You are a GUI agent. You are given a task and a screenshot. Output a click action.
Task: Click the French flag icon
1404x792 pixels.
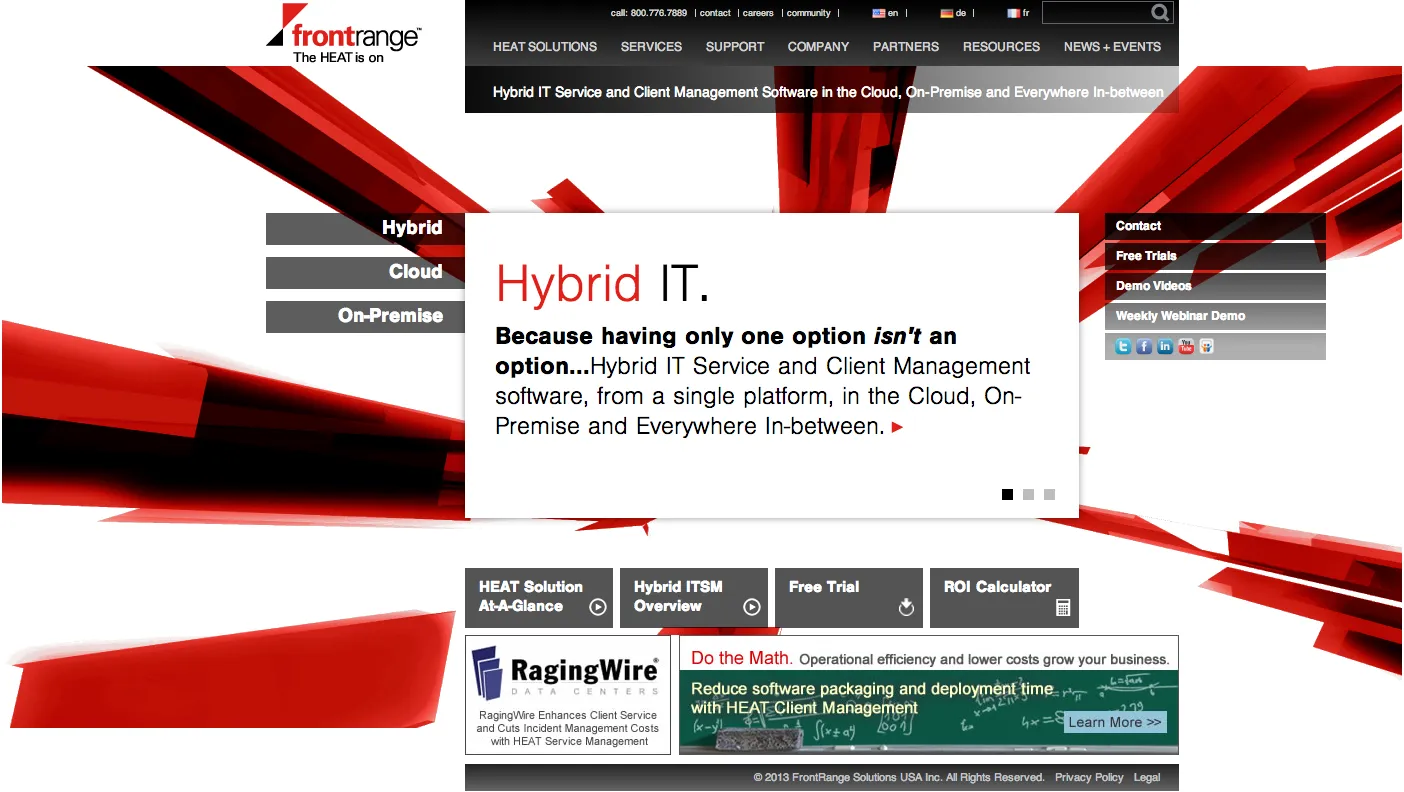click(1013, 13)
